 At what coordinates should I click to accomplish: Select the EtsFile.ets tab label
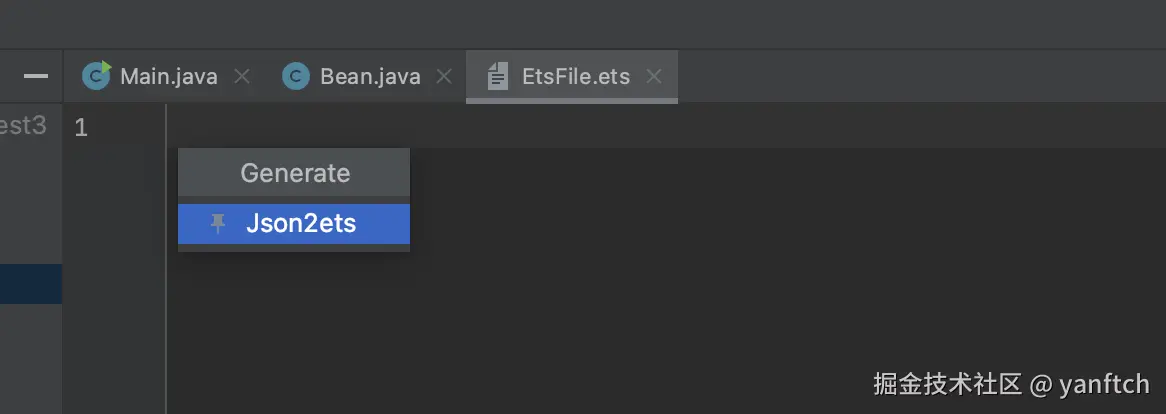click(576, 76)
